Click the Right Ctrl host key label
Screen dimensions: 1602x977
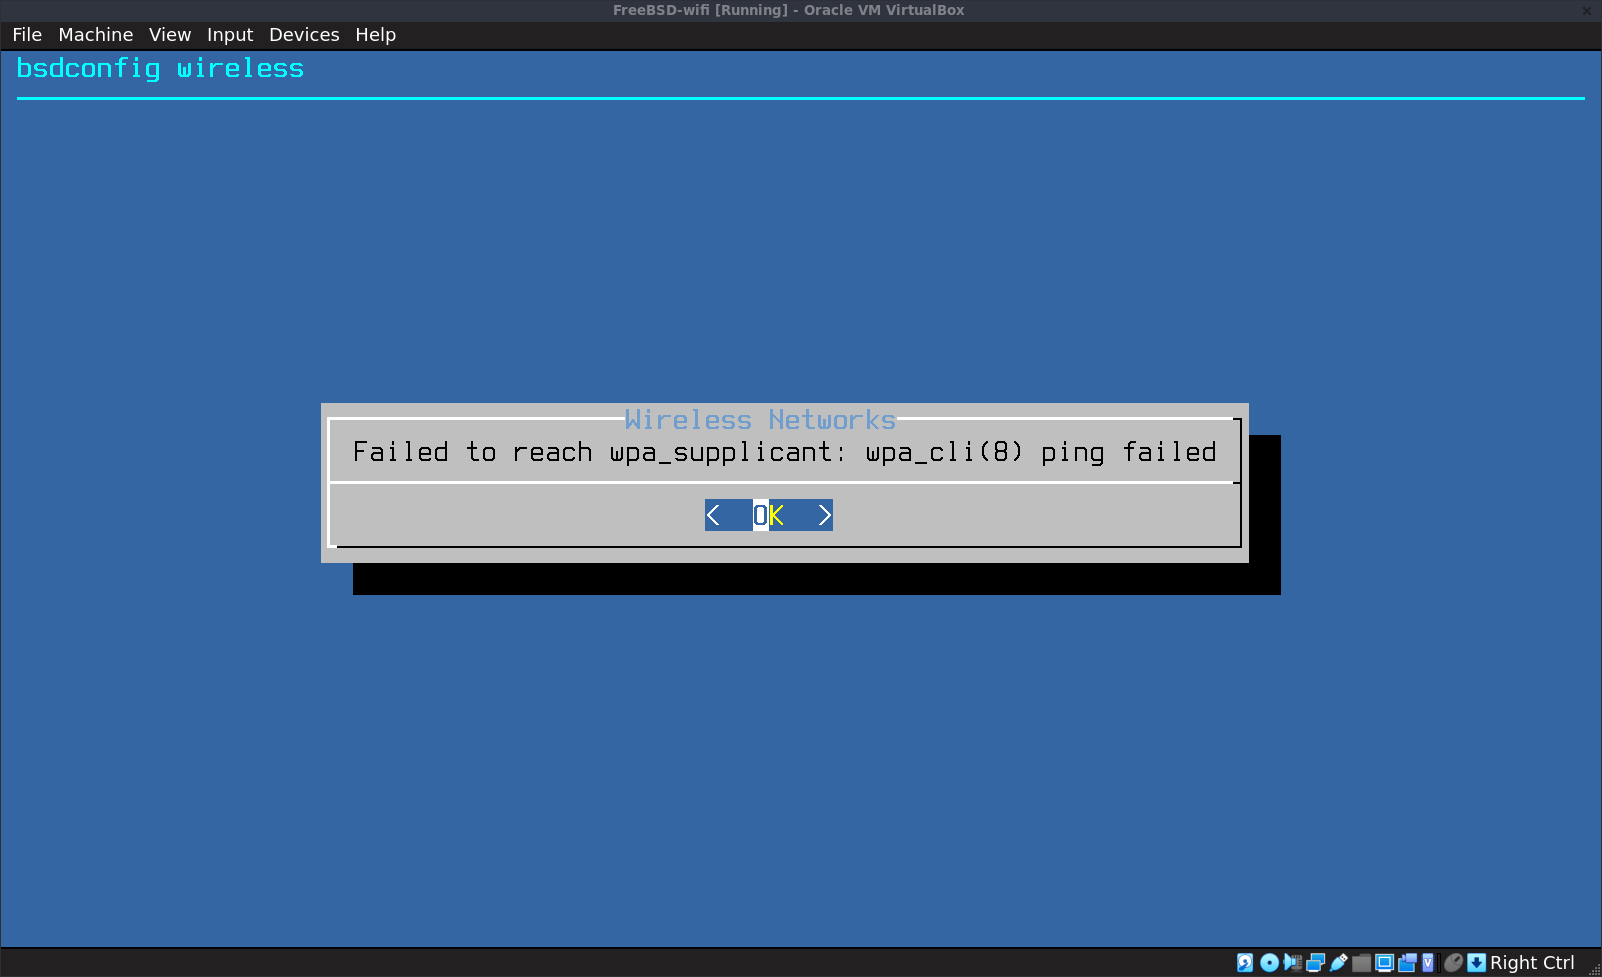coord(1532,962)
